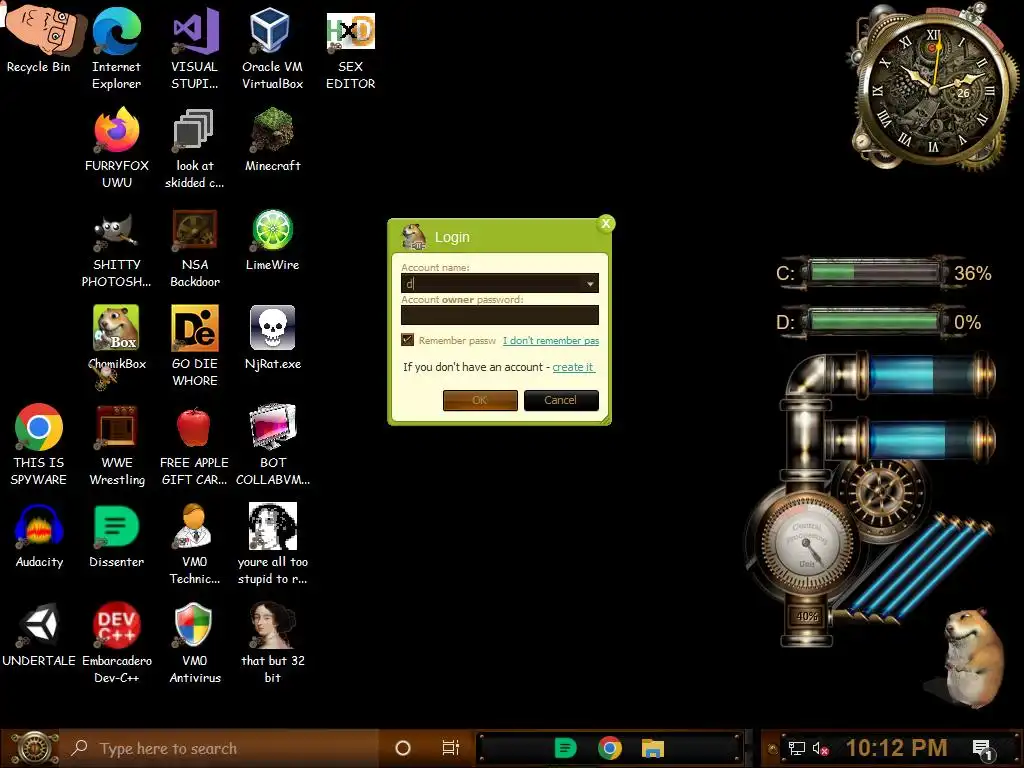Open the steampunk Start button
Viewport: 1024px width, 768px height.
point(33,748)
